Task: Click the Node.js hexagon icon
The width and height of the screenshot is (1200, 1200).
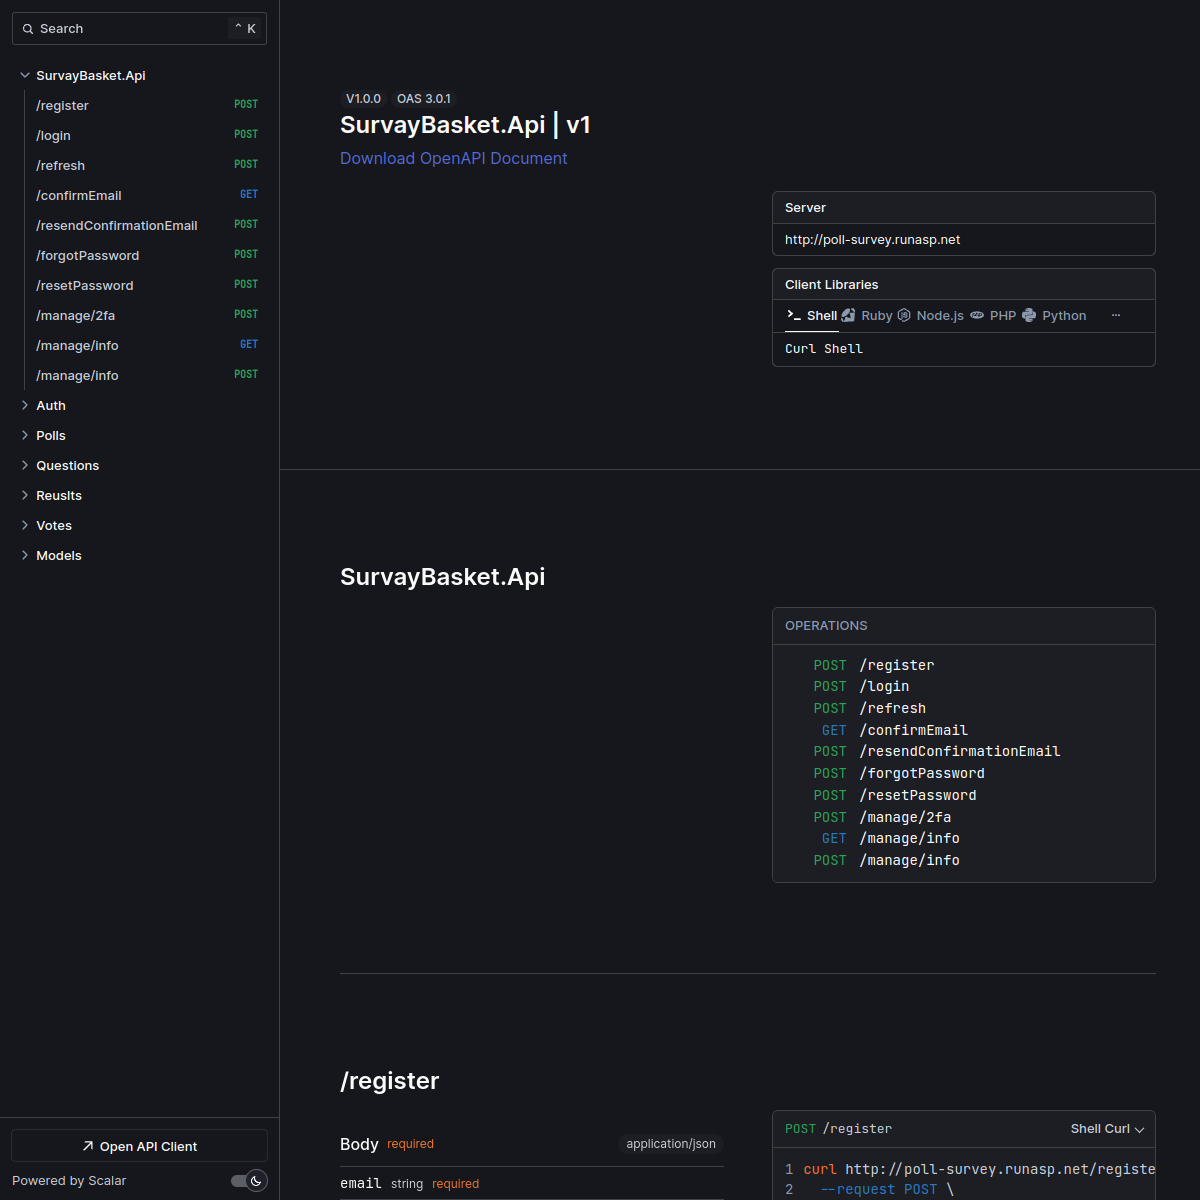Action: (x=904, y=315)
